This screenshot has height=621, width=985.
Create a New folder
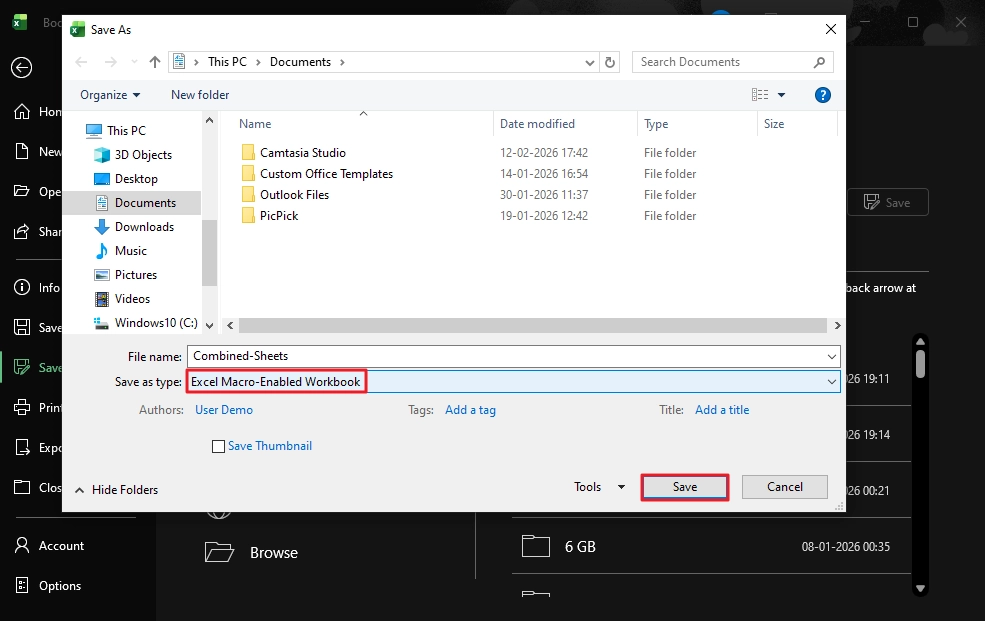(199, 94)
